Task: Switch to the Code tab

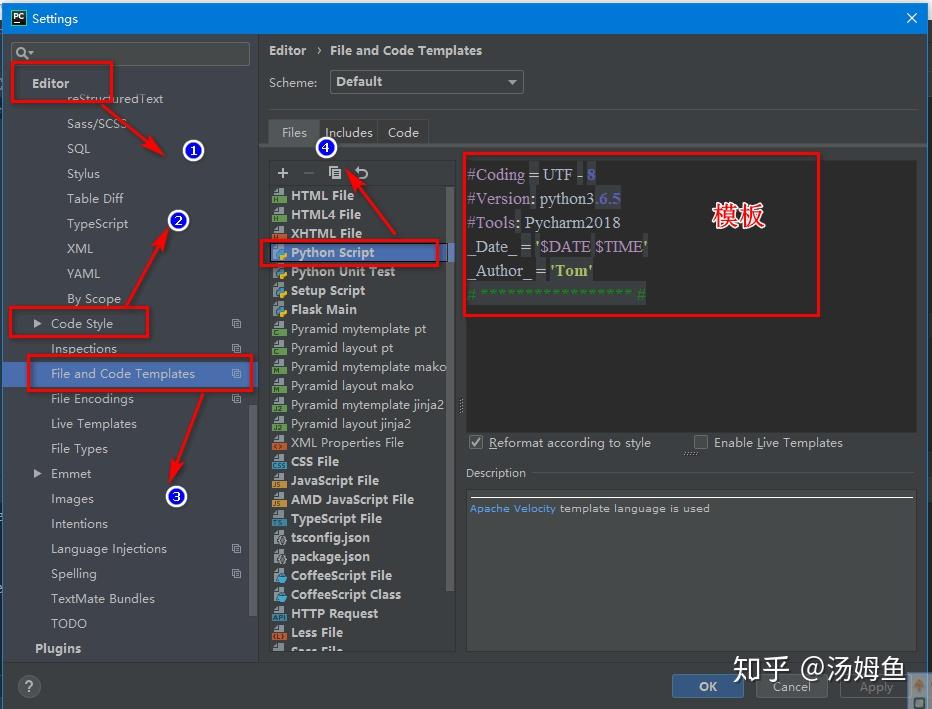Action: [403, 133]
